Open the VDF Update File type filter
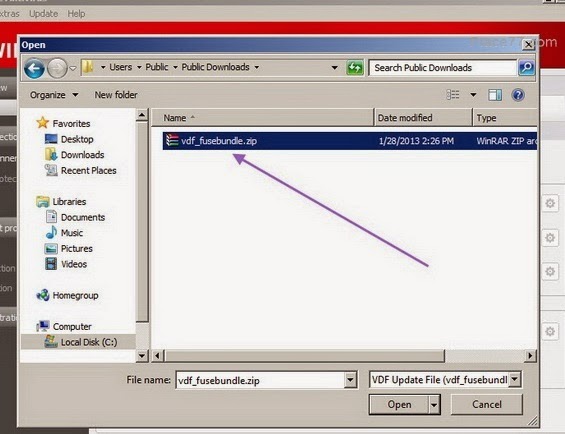The height and width of the screenshot is (434, 565). pos(445,380)
